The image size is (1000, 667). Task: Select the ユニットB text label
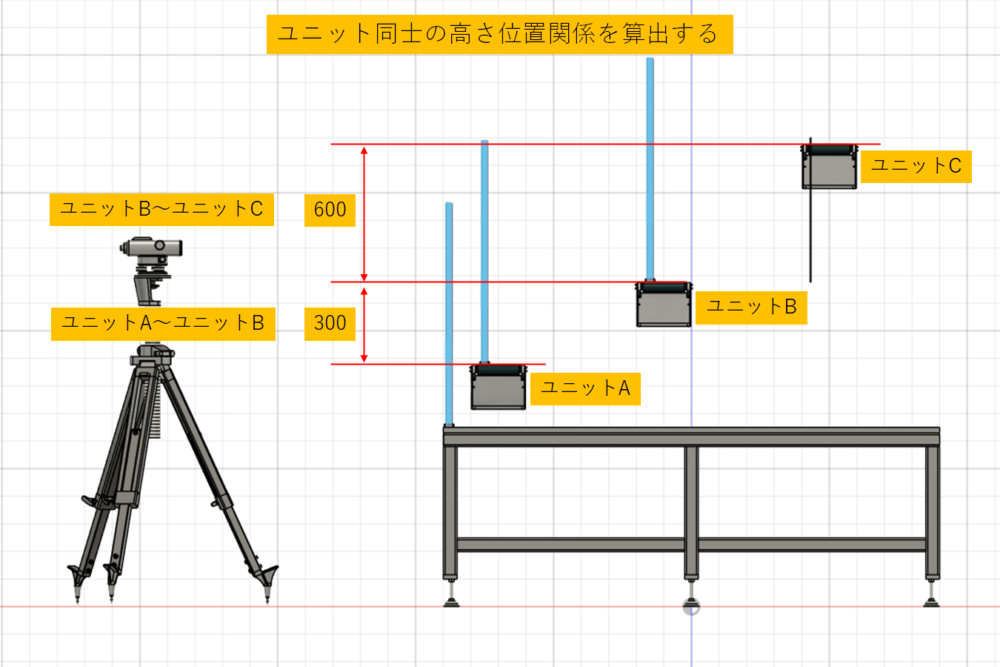pos(751,307)
